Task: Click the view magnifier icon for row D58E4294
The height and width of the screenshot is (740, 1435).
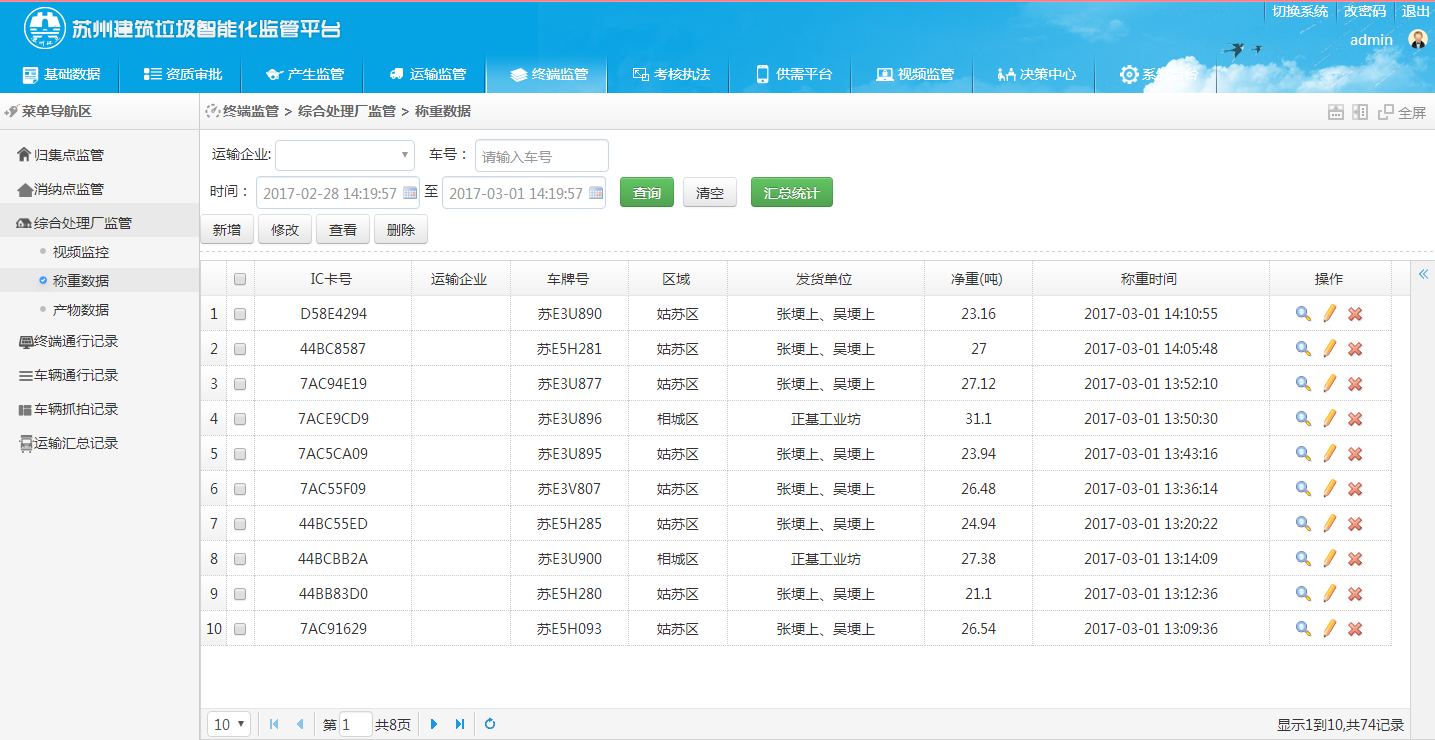Action: pos(1303,314)
